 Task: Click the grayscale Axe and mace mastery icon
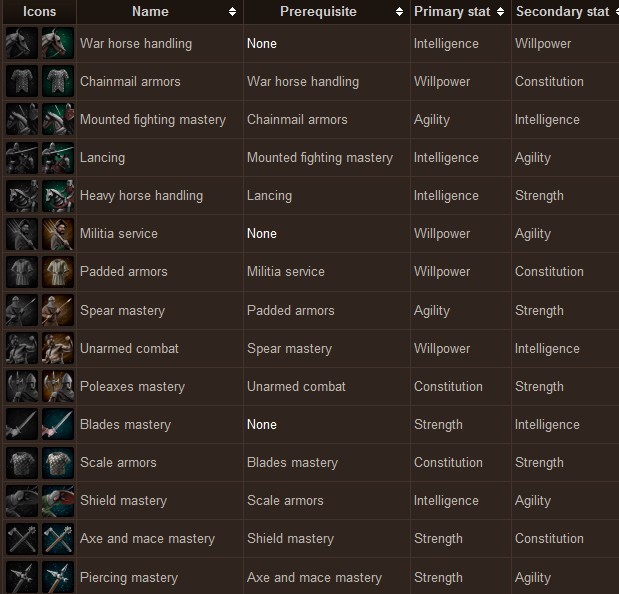pos(22,538)
